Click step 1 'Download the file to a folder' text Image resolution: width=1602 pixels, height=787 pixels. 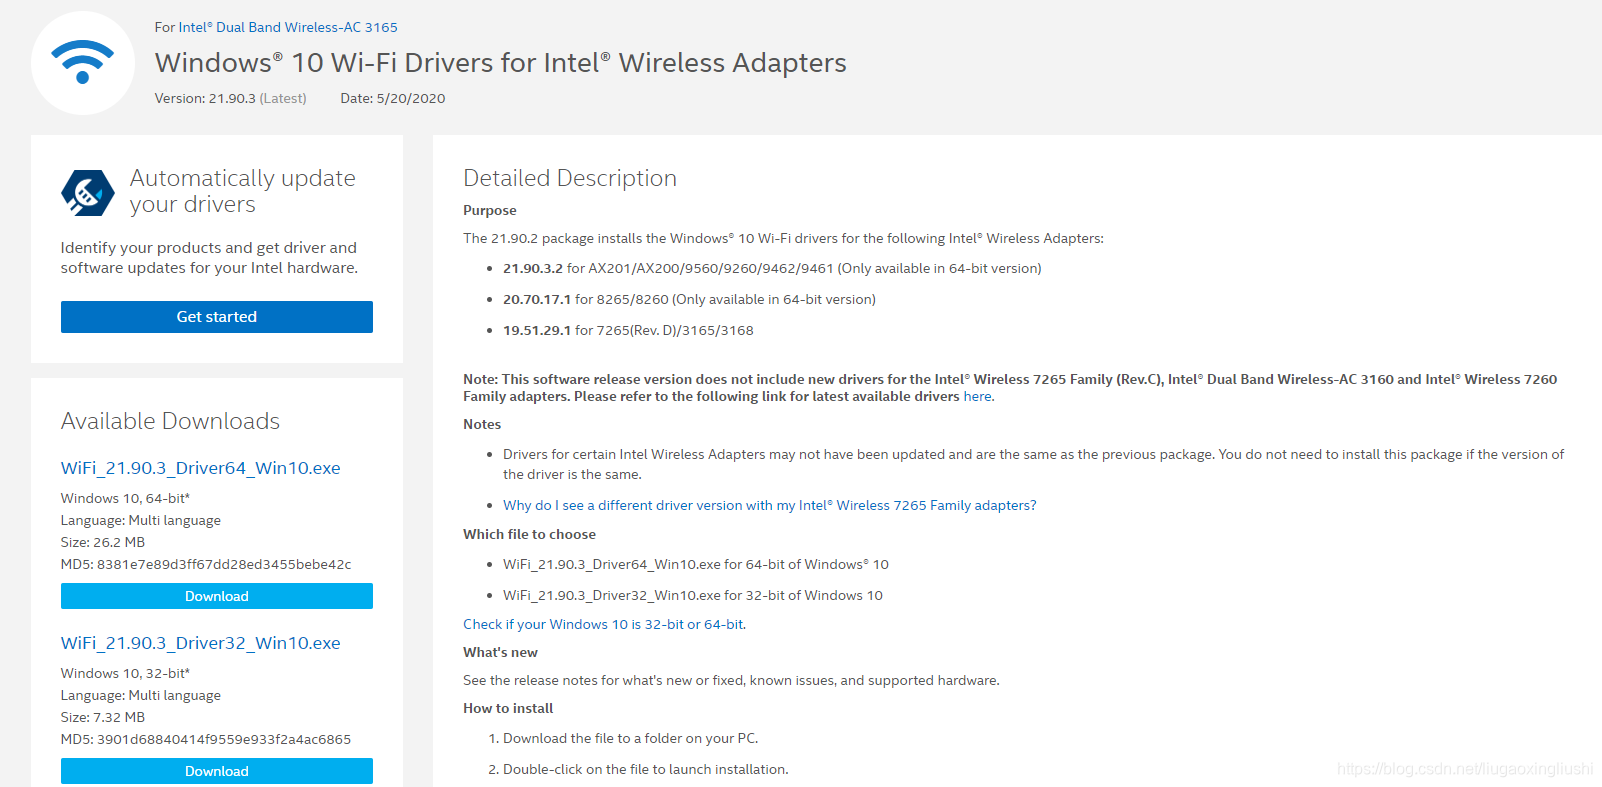click(631, 739)
